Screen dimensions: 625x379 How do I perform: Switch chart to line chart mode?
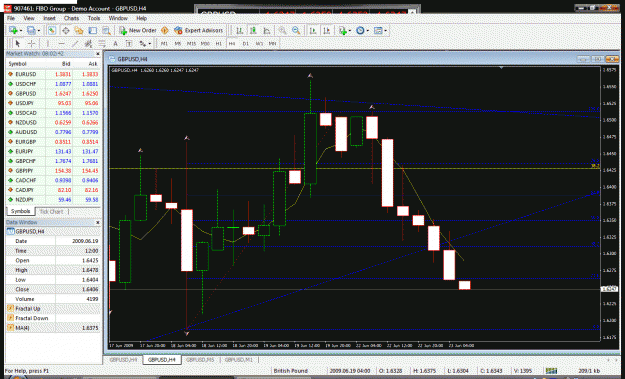click(267, 30)
